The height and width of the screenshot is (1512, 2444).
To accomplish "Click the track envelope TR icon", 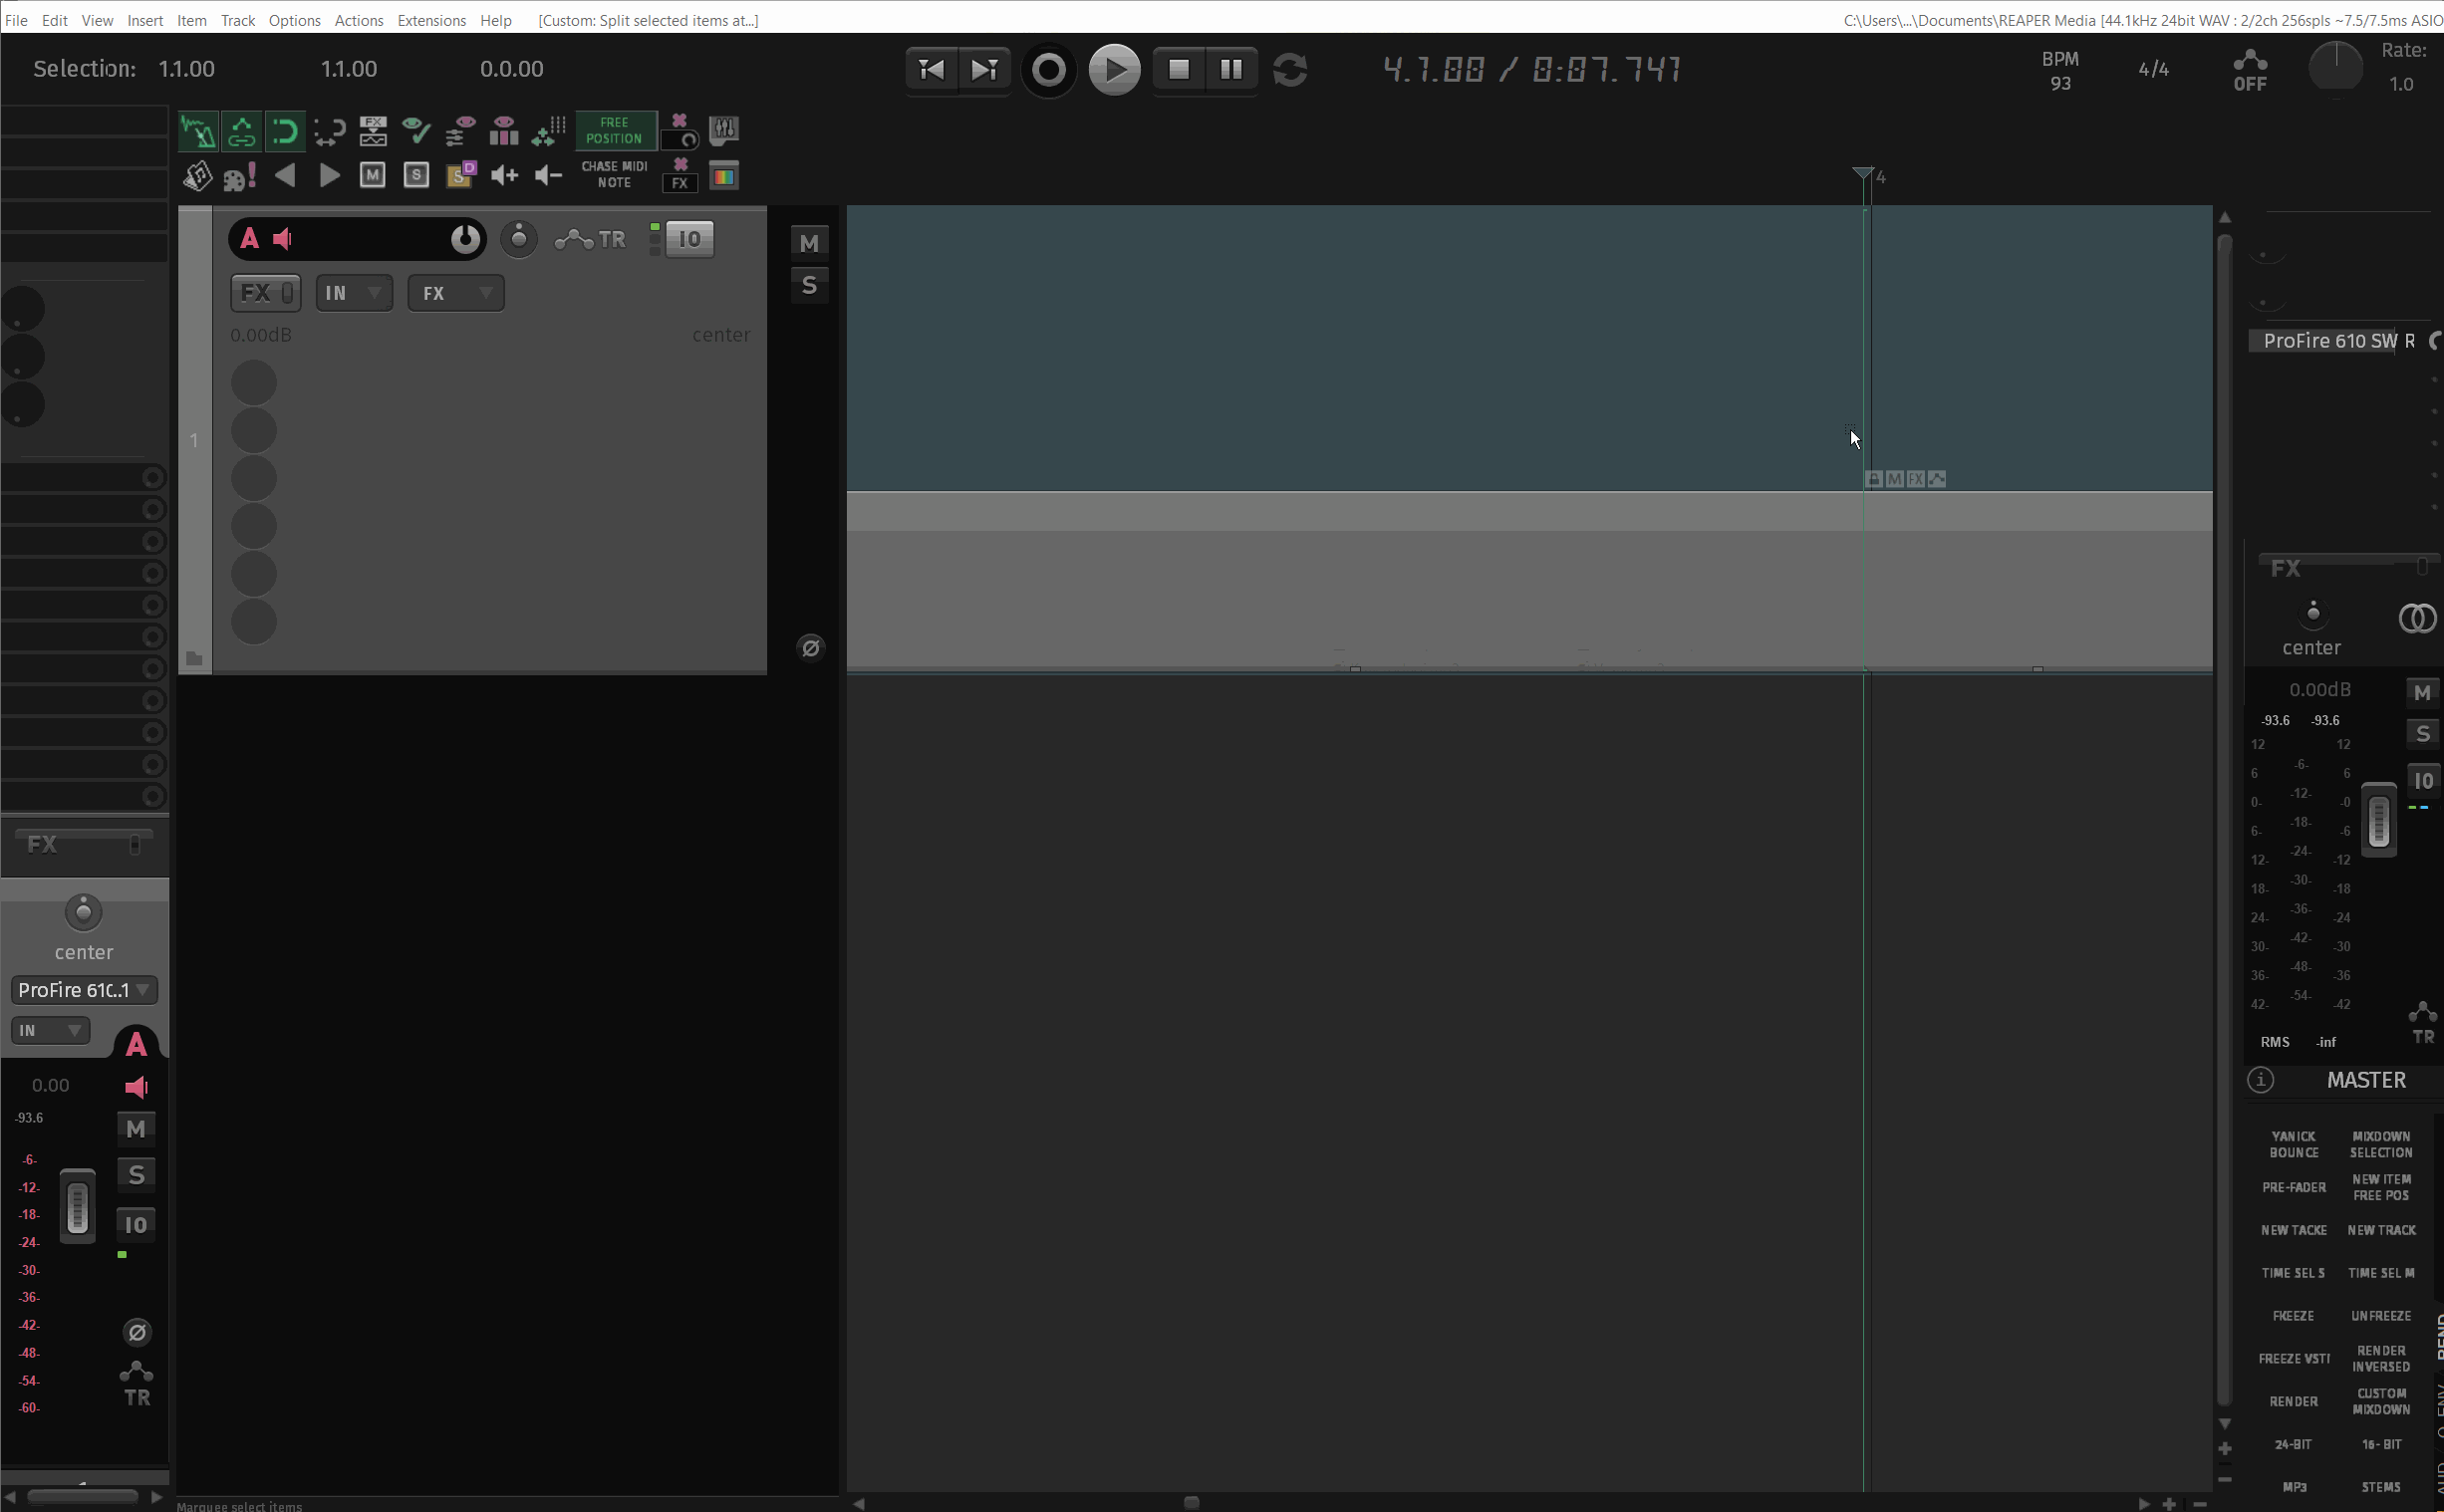I will pos(590,239).
